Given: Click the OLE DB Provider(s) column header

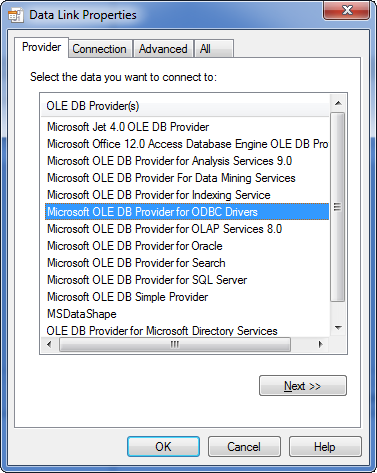Looking at the screenshot, I should pyautogui.click(x=185, y=106).
